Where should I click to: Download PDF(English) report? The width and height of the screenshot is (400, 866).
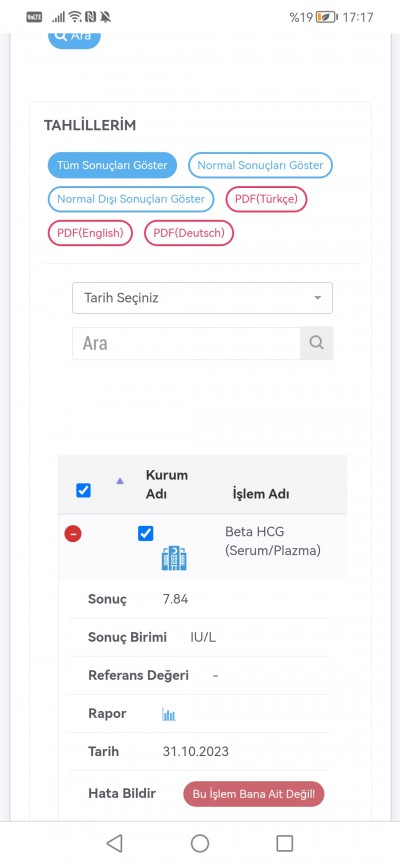click(90, 233)
